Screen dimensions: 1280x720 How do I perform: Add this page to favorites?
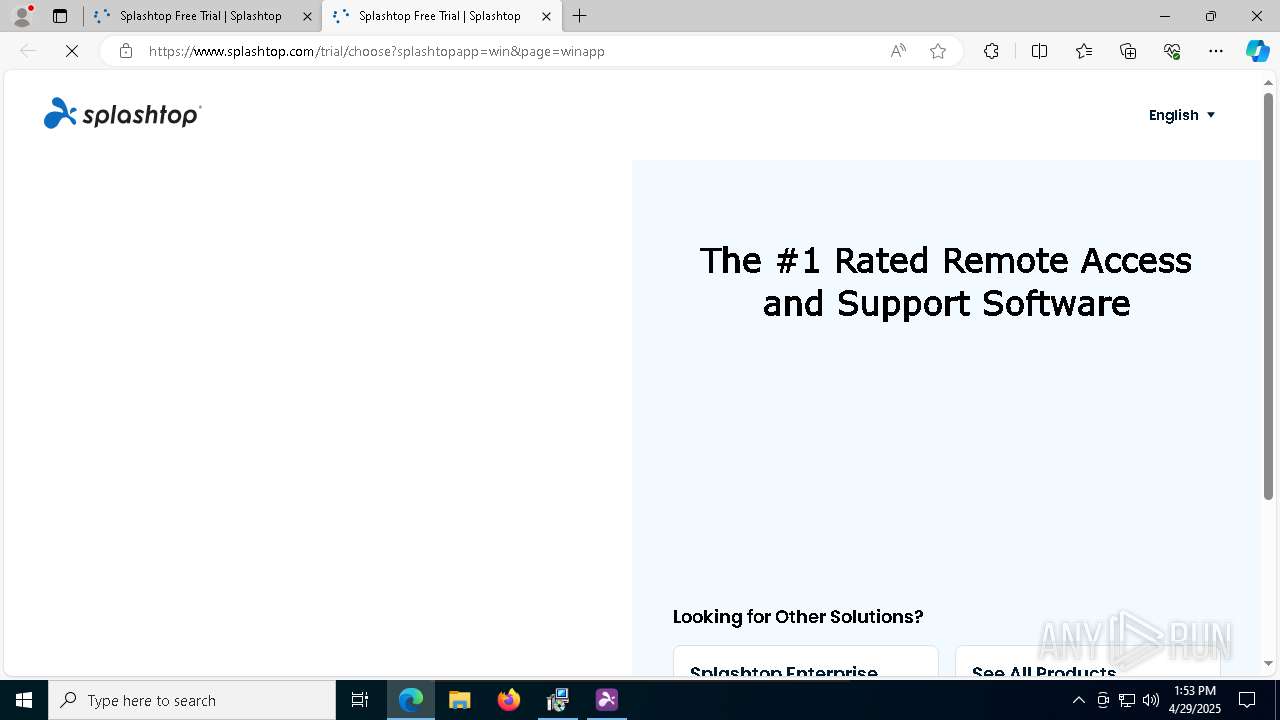click(938, 51)
